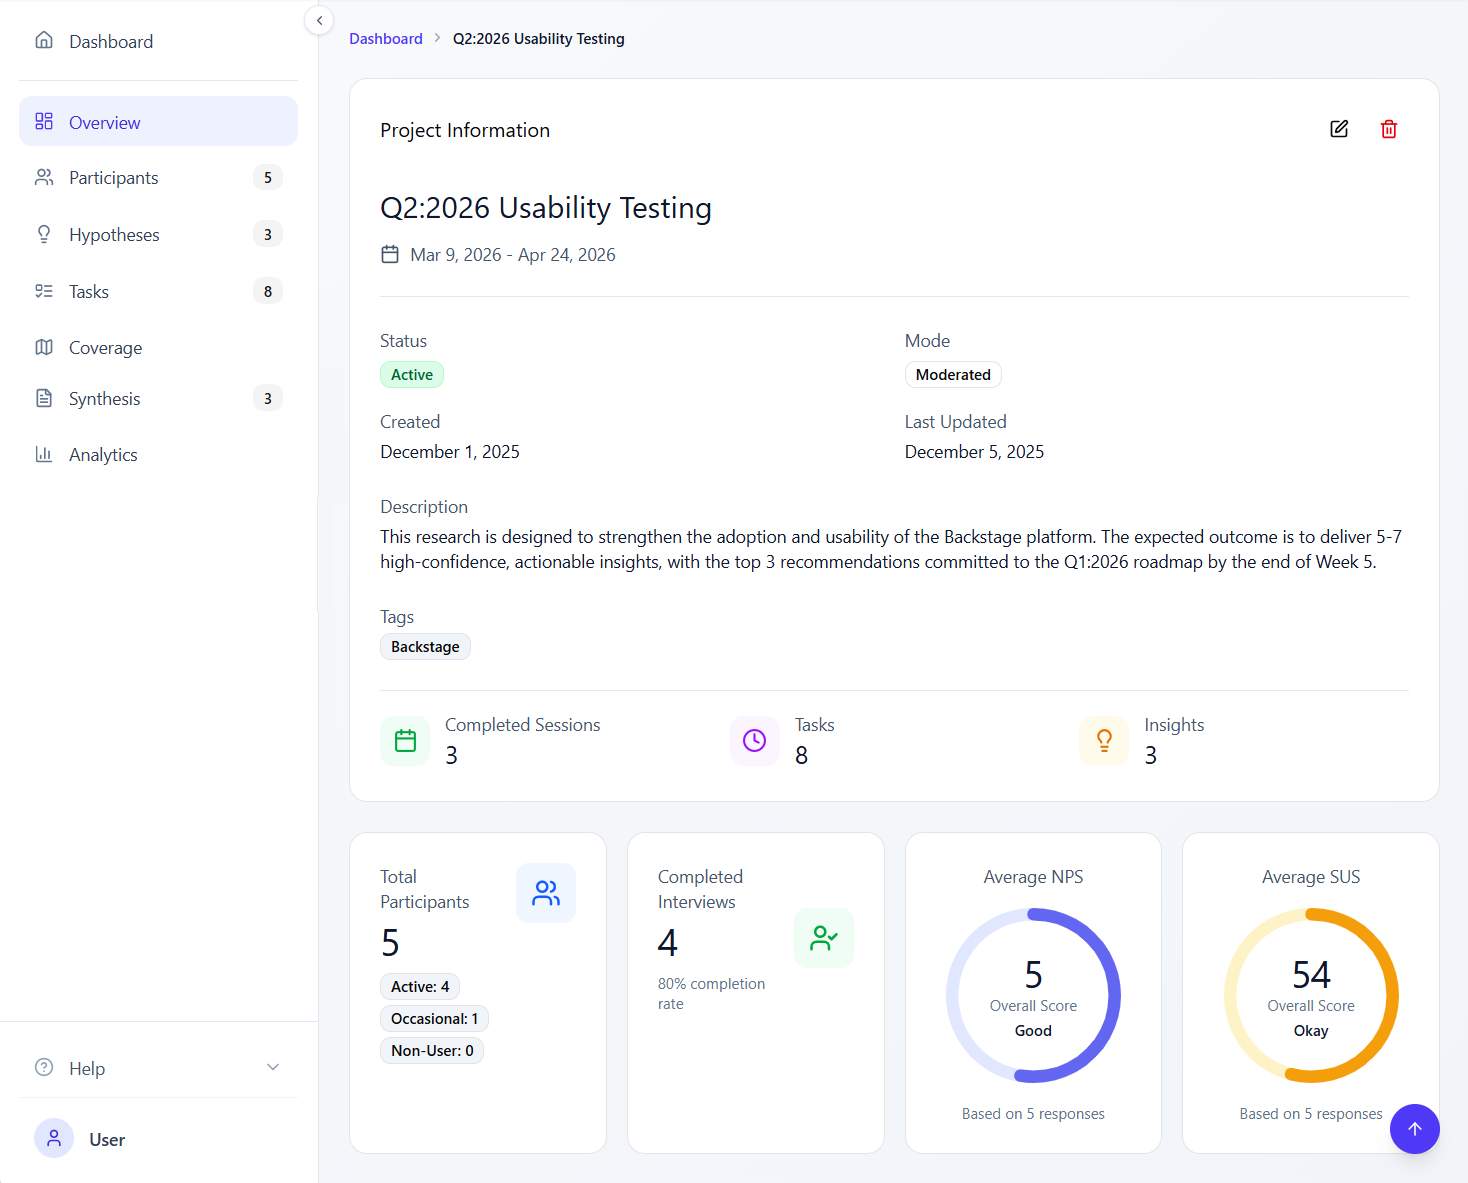Click the green Completed Sessions calendar icon
The height and width of the screenshot is (1183, 1468).
point(405,741)
